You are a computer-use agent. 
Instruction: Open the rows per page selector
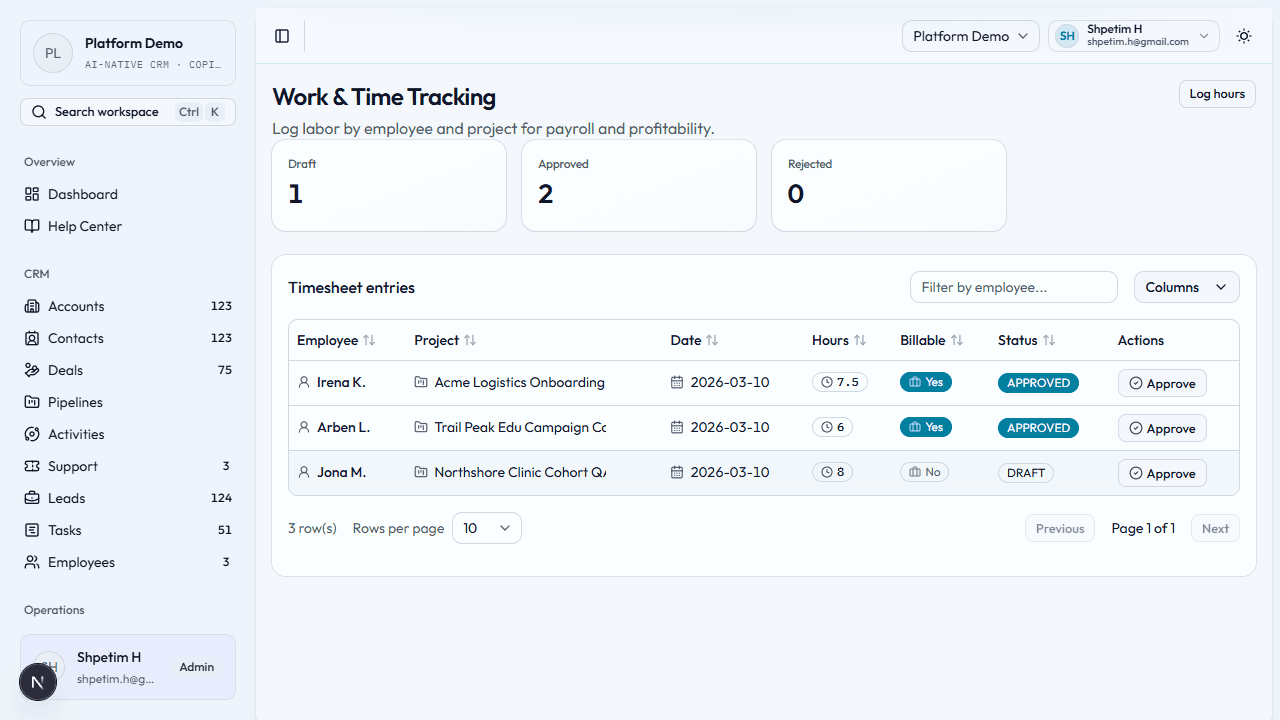pos(486,527)
